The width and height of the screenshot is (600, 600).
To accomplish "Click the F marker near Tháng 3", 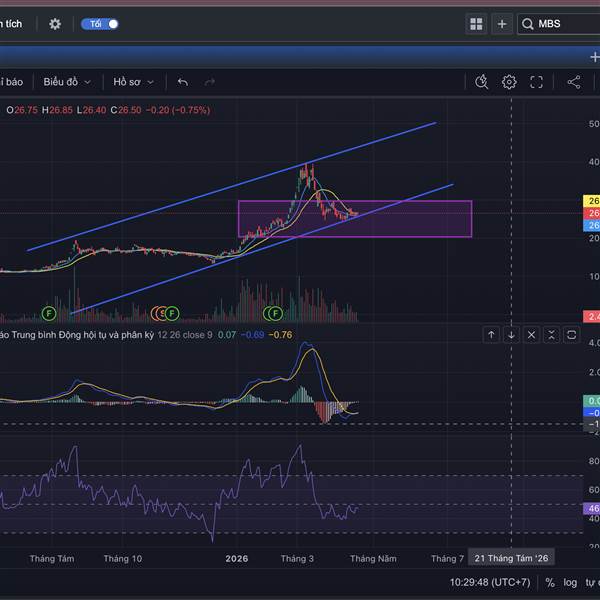I will pyautogui.click(x=275, y=314).
